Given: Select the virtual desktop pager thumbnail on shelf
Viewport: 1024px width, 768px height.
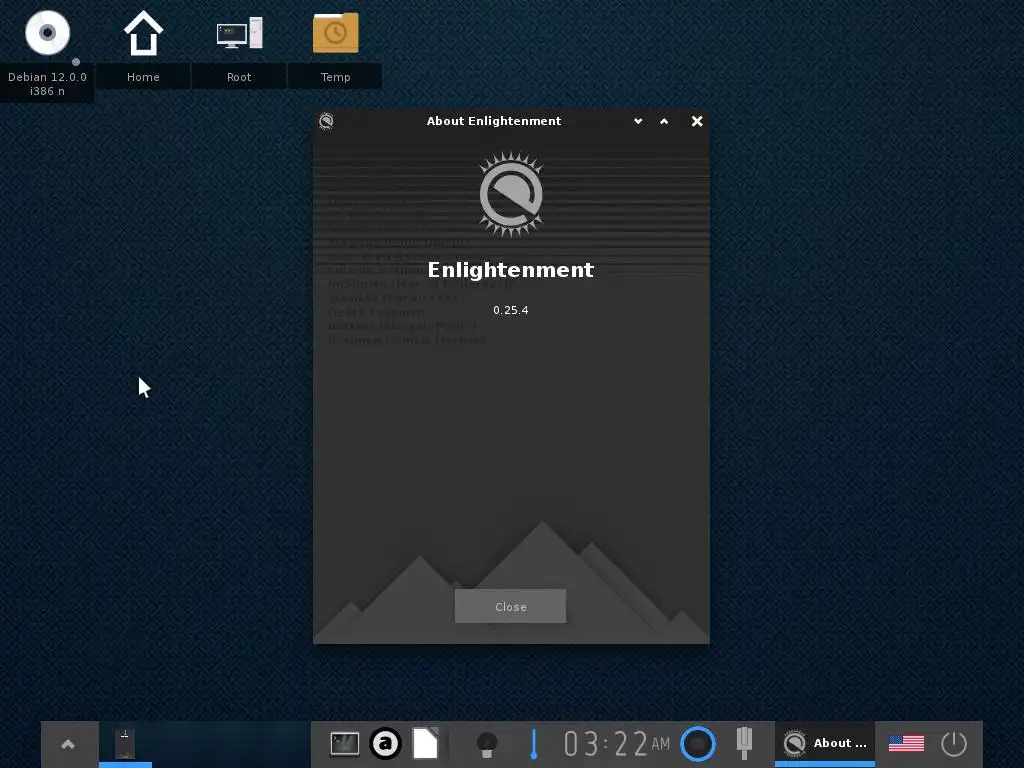Looking at the screenshot, I should pyautogui.click(x=125, y=744).
